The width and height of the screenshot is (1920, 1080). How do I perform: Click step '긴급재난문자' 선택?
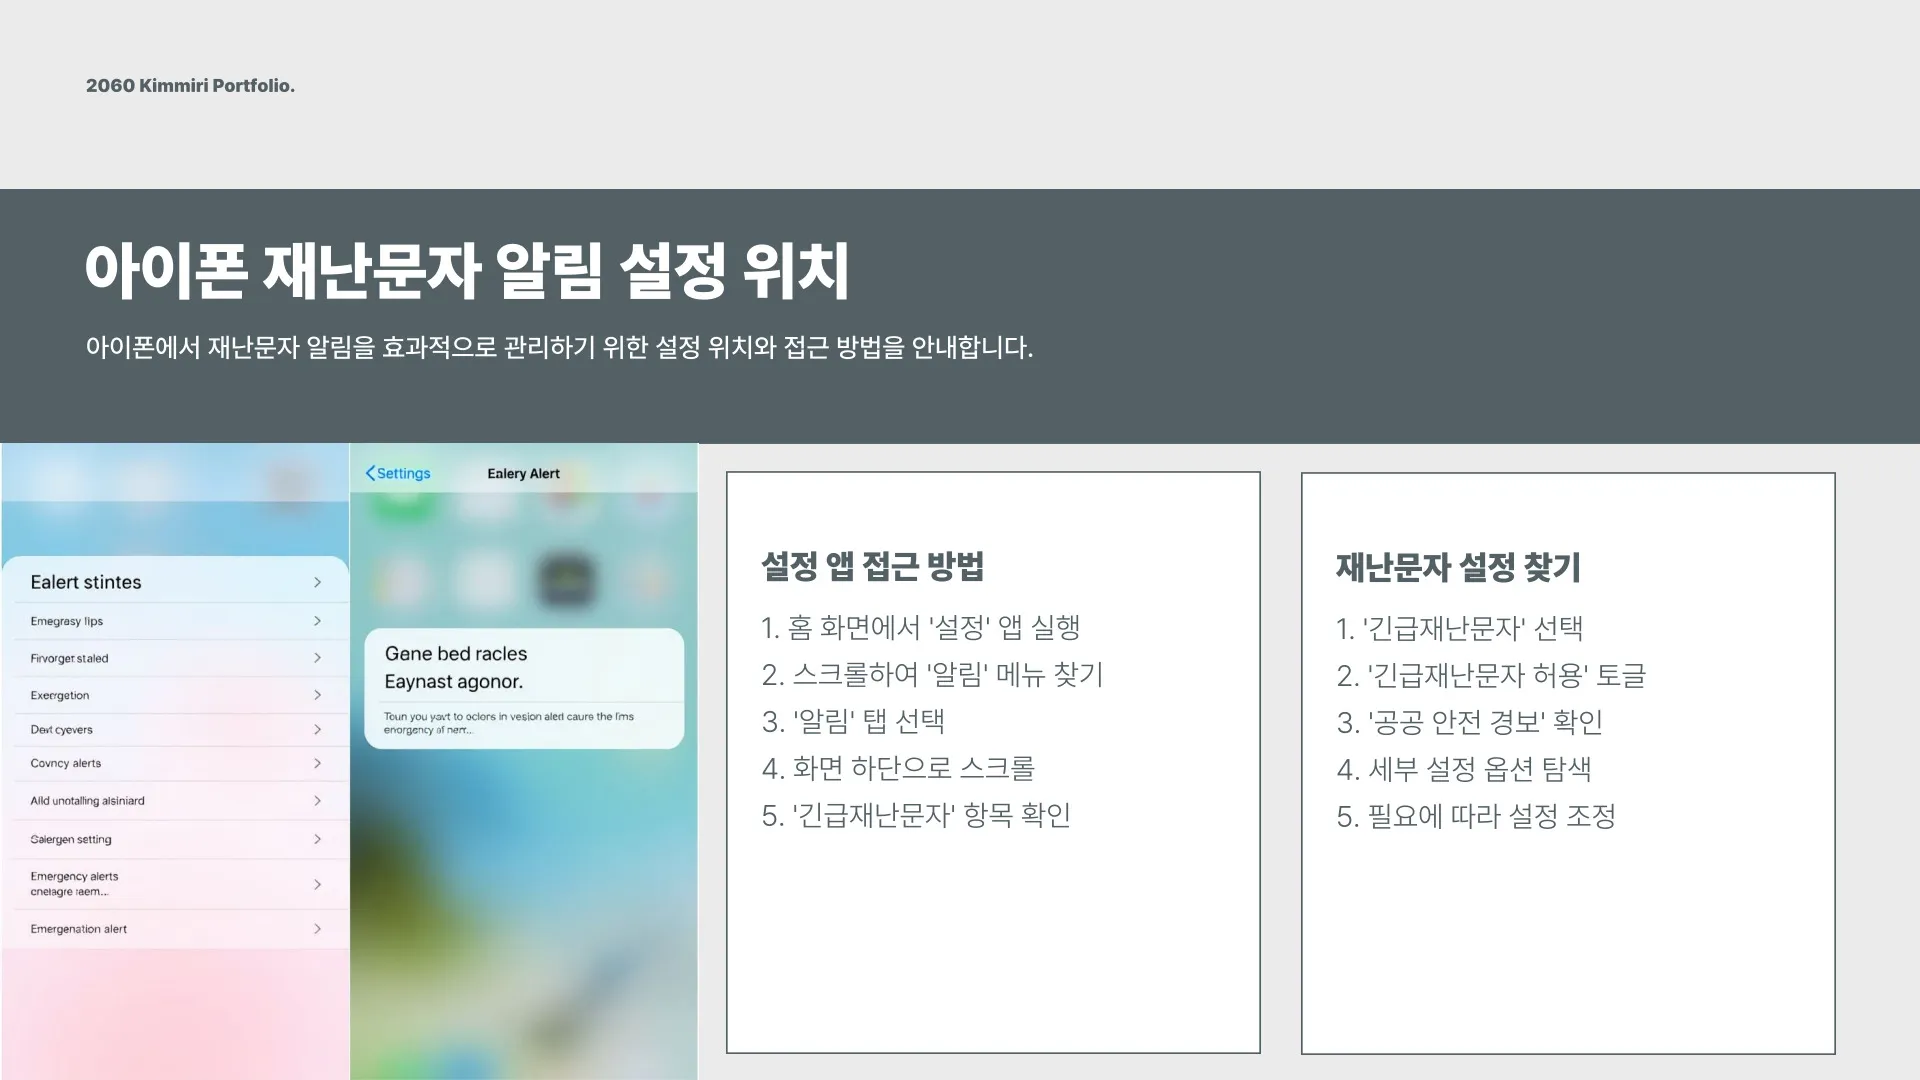[1459, 629]
